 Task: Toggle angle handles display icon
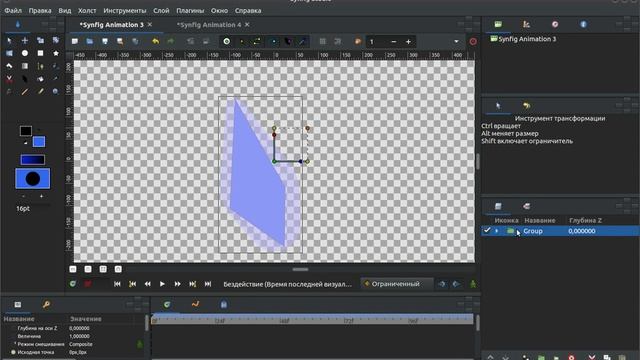click(302, 41)
